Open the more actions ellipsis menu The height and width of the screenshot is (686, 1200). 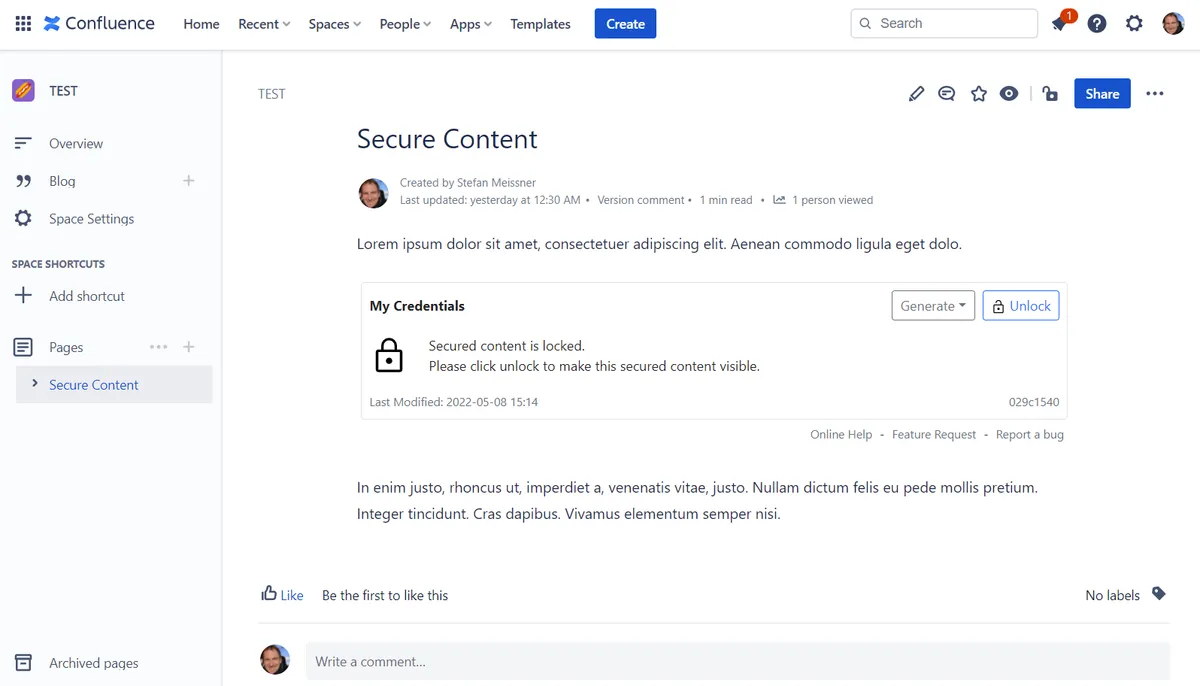1155,94
